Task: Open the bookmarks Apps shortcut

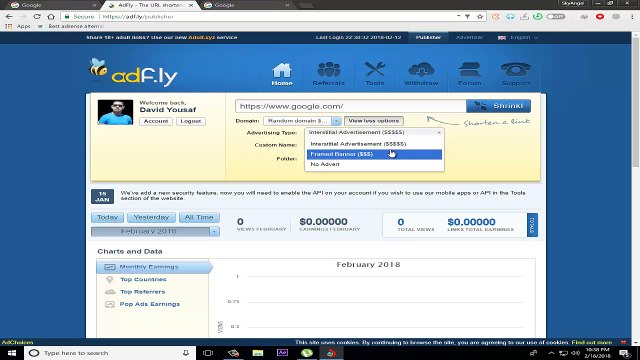Action: (18, 26)
